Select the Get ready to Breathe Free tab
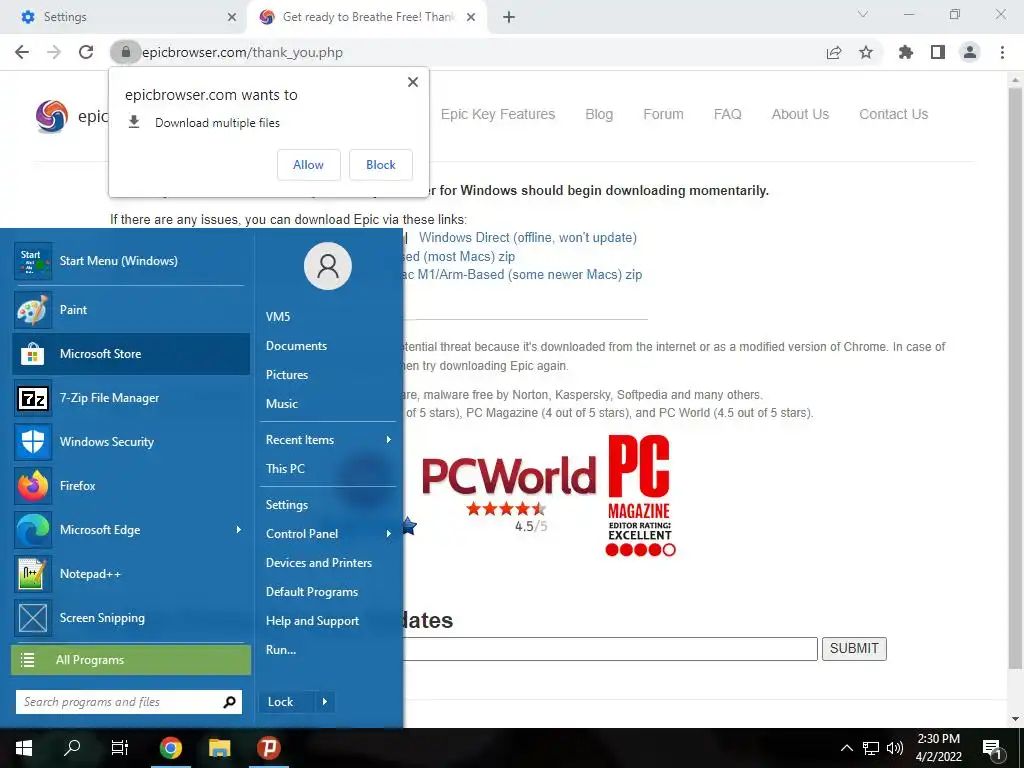 [x=368, y=17]
